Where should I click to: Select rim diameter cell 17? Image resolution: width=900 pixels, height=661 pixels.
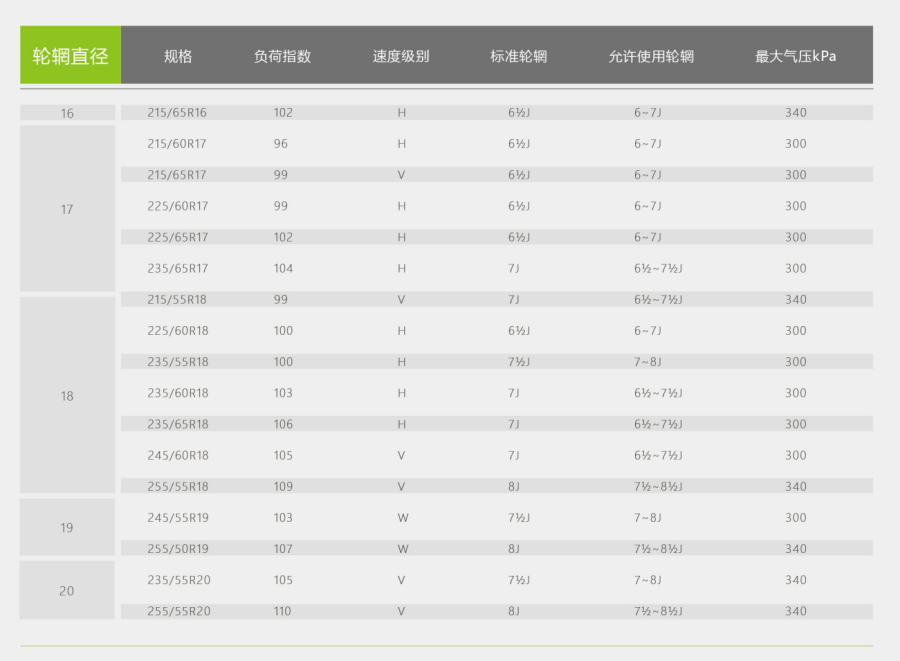point(68,209)
